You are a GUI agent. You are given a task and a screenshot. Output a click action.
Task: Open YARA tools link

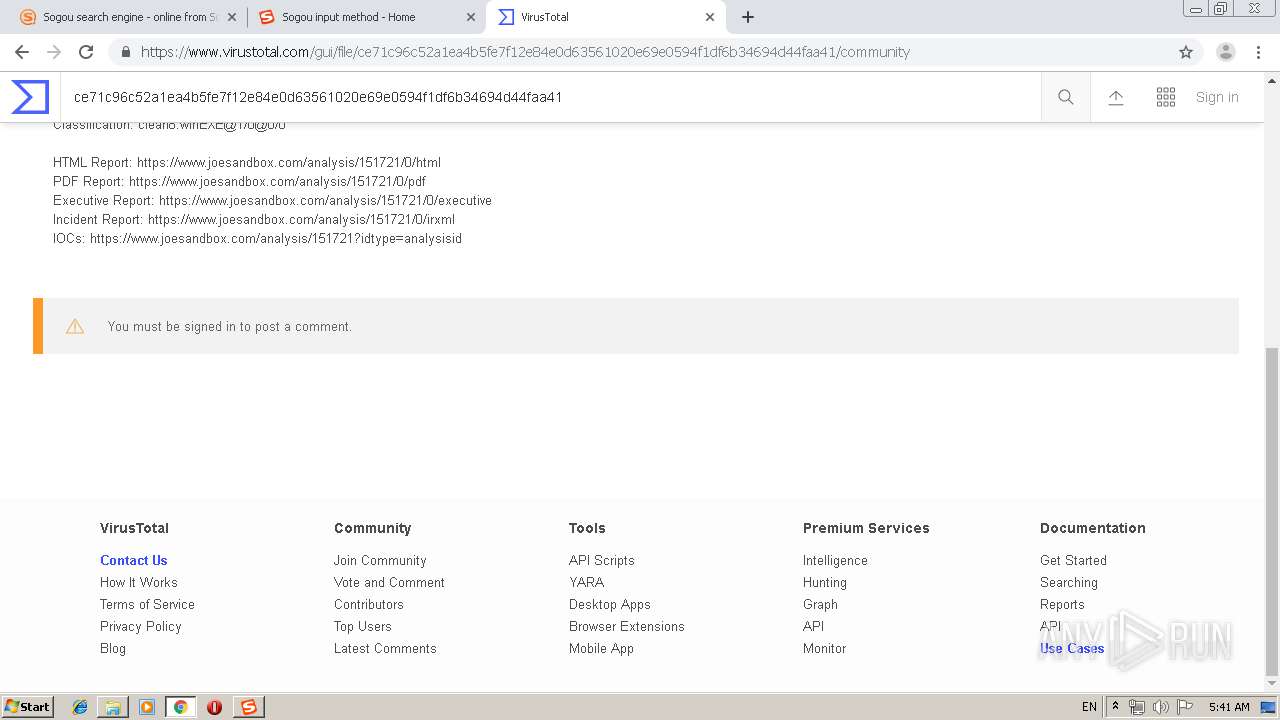point(587,582)
